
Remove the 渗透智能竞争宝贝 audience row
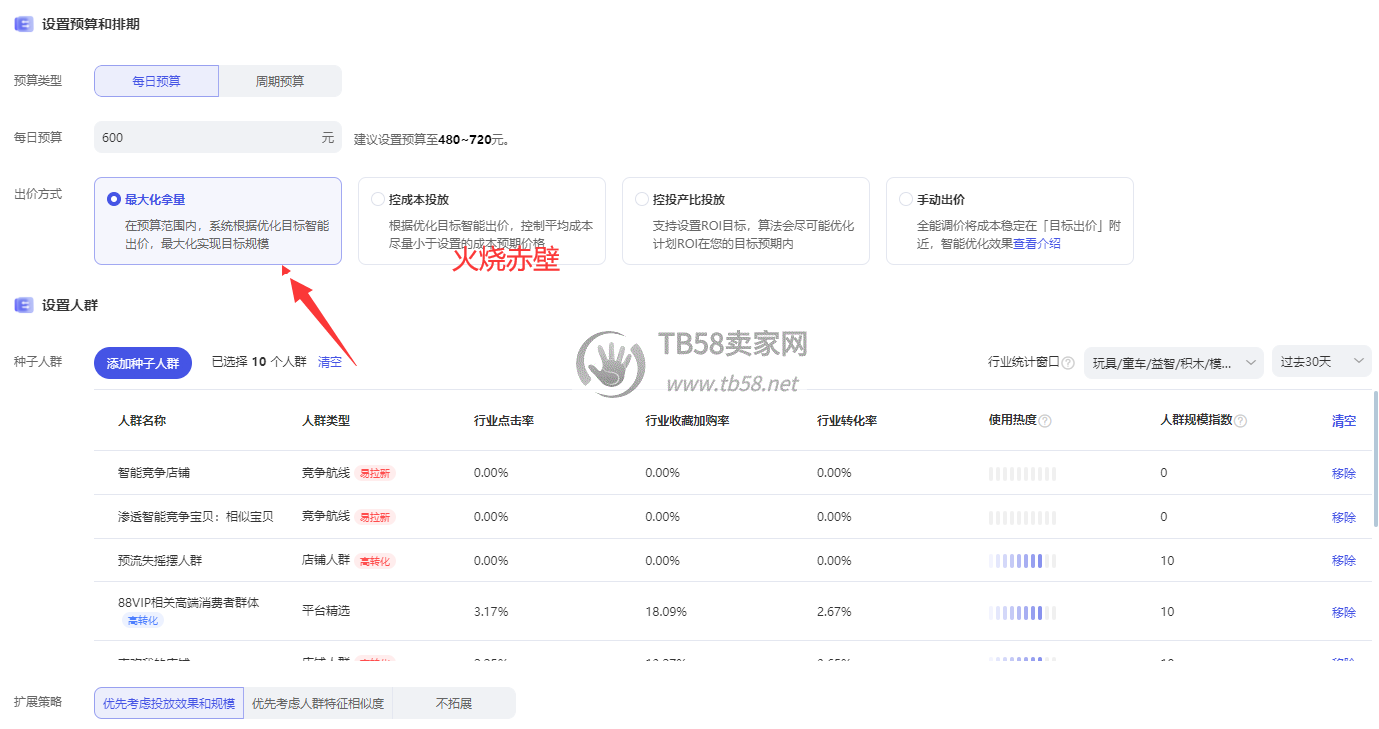(x=1344, y=517)
